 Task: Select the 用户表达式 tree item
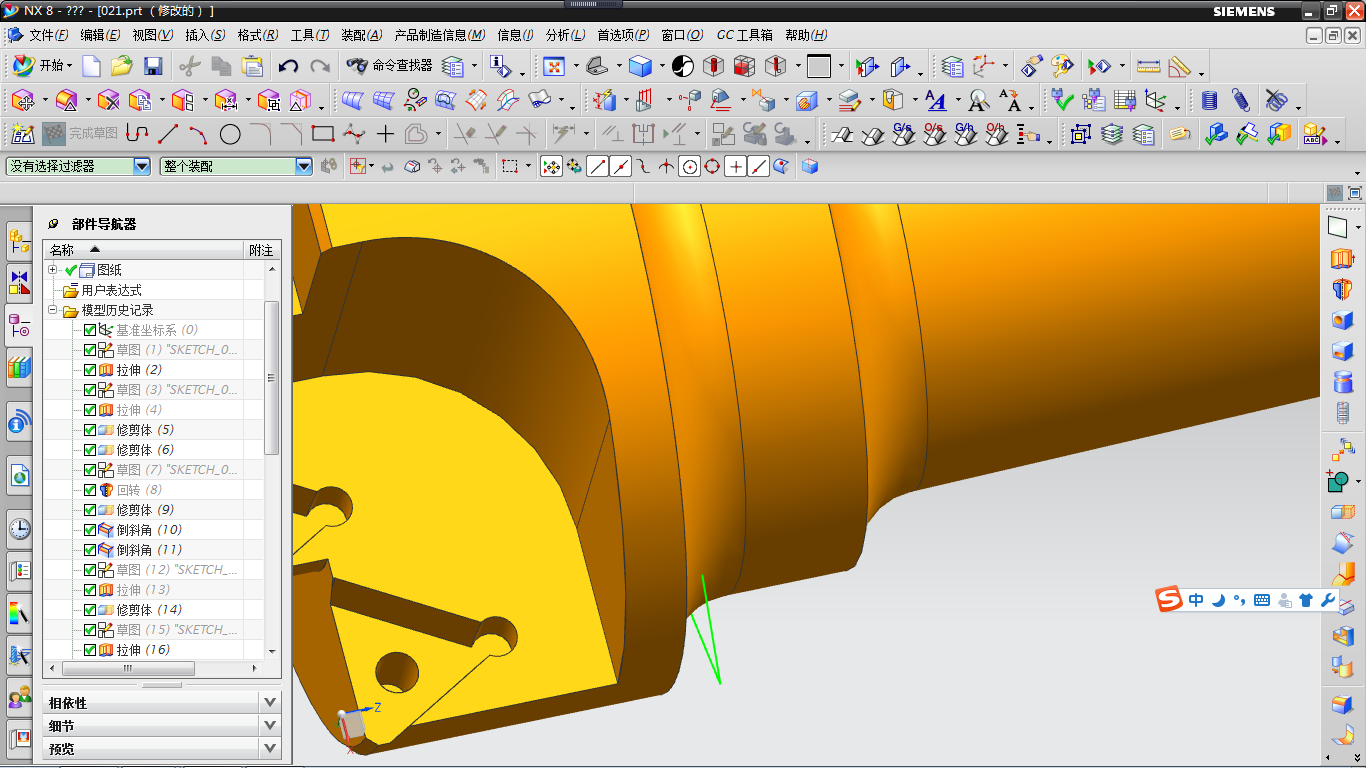pos(112,290)
